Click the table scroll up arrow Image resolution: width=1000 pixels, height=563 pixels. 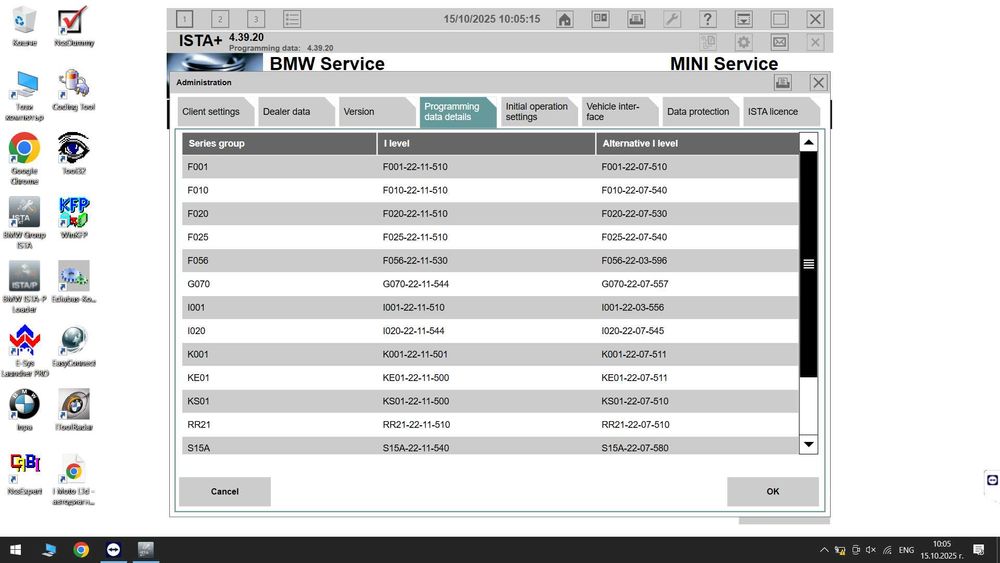[809, 142]
